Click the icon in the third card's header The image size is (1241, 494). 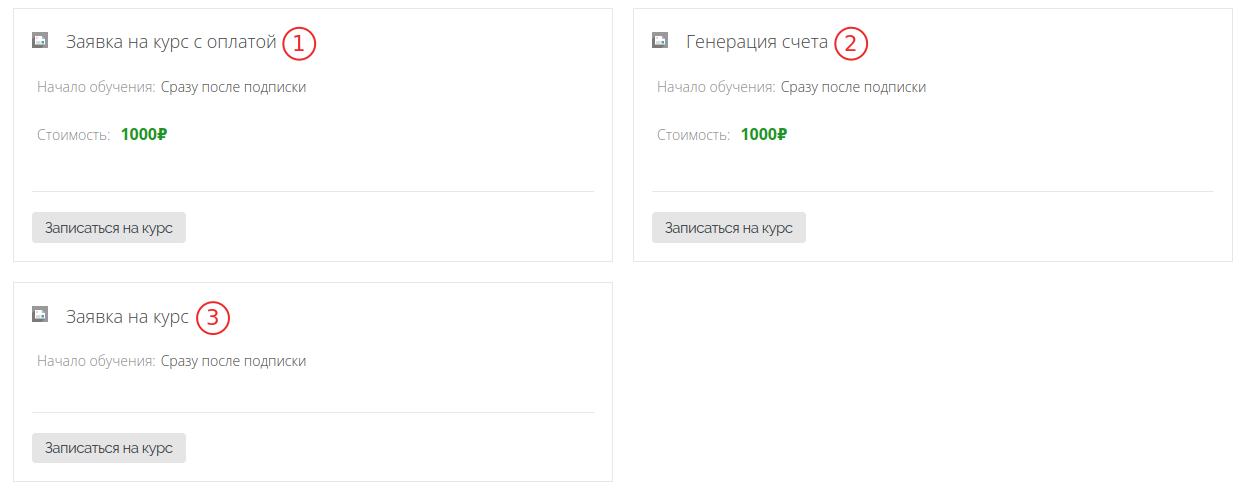click(x=40, y=314)
